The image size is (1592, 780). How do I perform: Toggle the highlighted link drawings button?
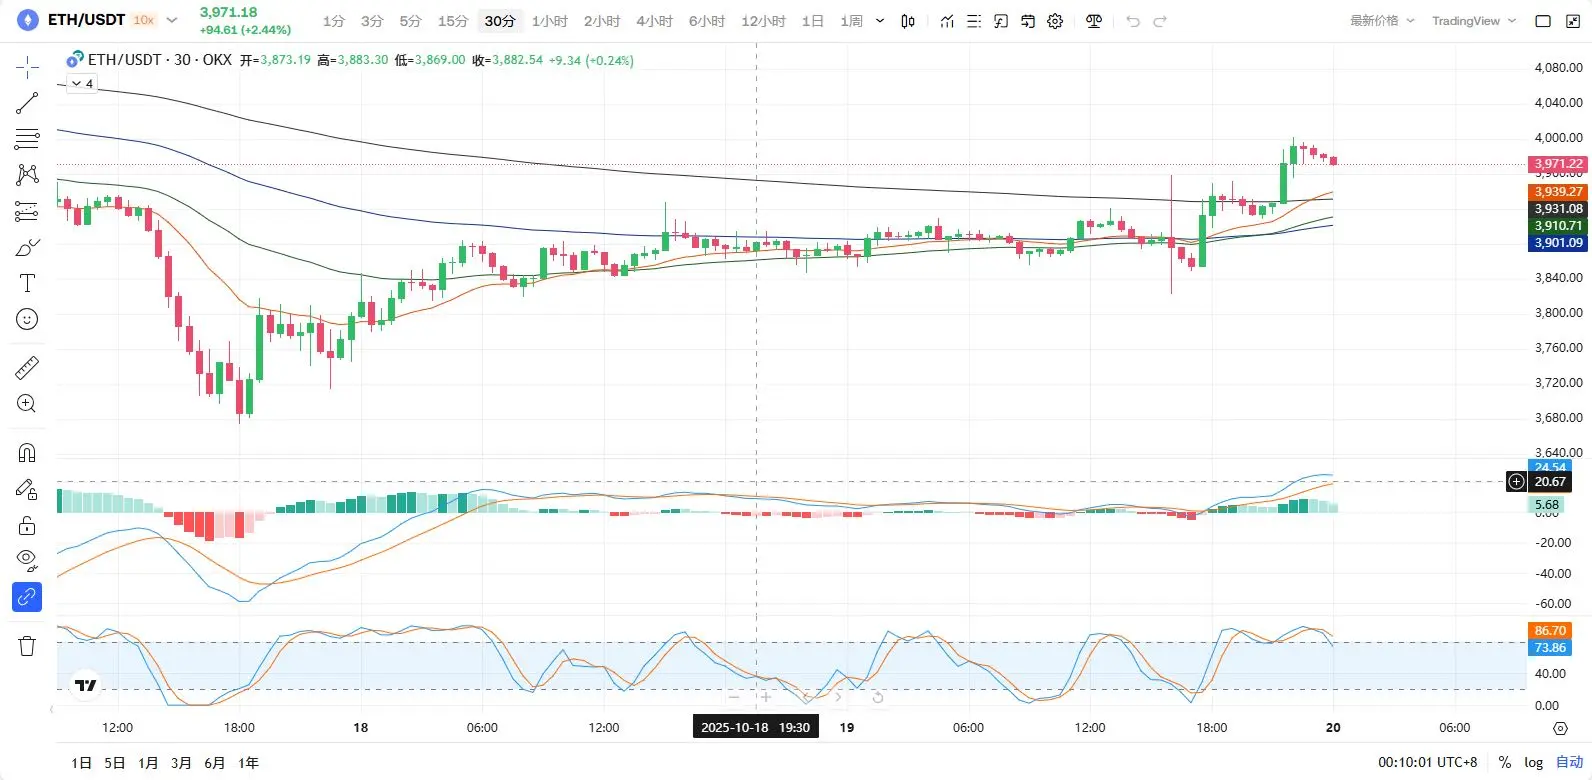27,597
